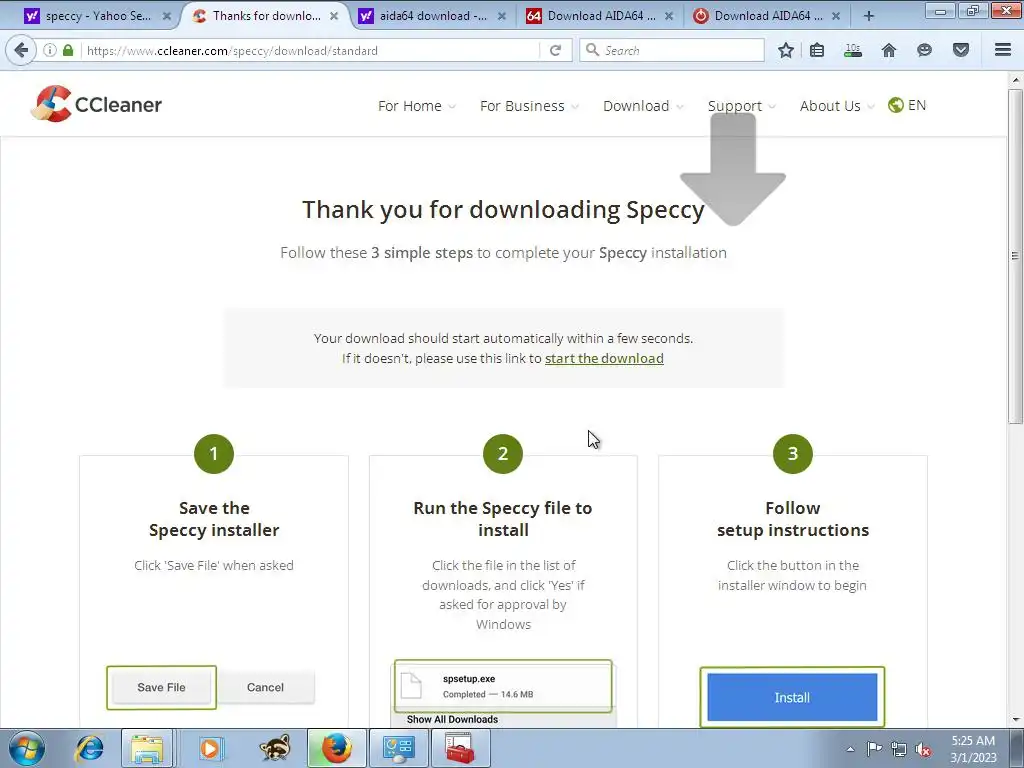The width and height of the screenshot is (1024, 768).
Task: Close the speccy Yahoo Search tab
Action: (167, 16)
